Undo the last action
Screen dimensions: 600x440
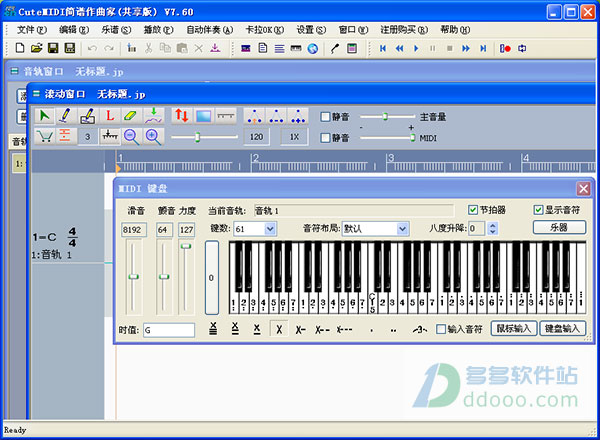click(92, 48)
